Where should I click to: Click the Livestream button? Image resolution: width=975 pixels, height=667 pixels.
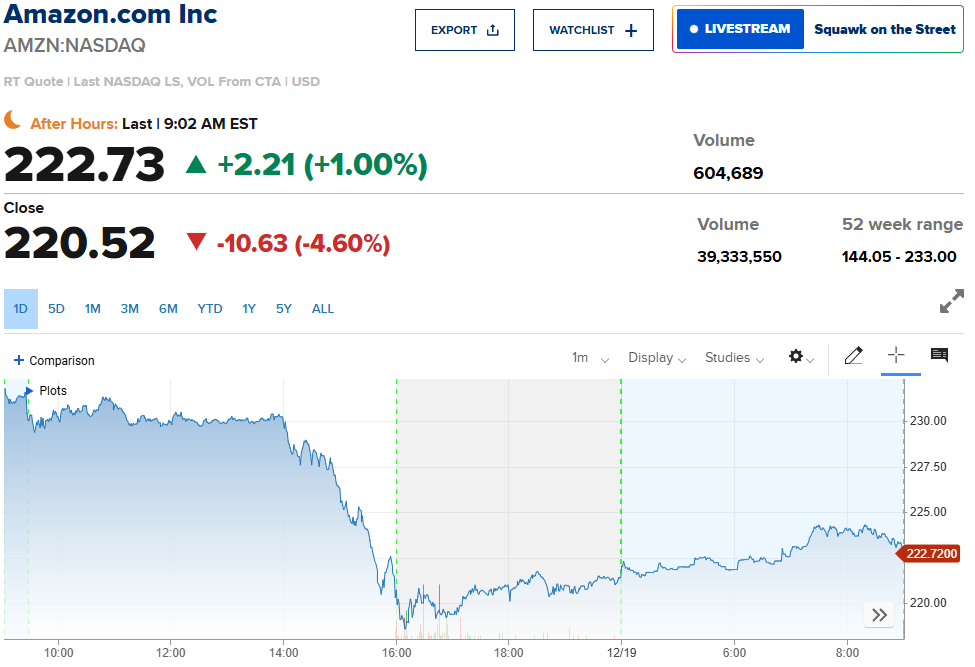(x=740, y=29)
